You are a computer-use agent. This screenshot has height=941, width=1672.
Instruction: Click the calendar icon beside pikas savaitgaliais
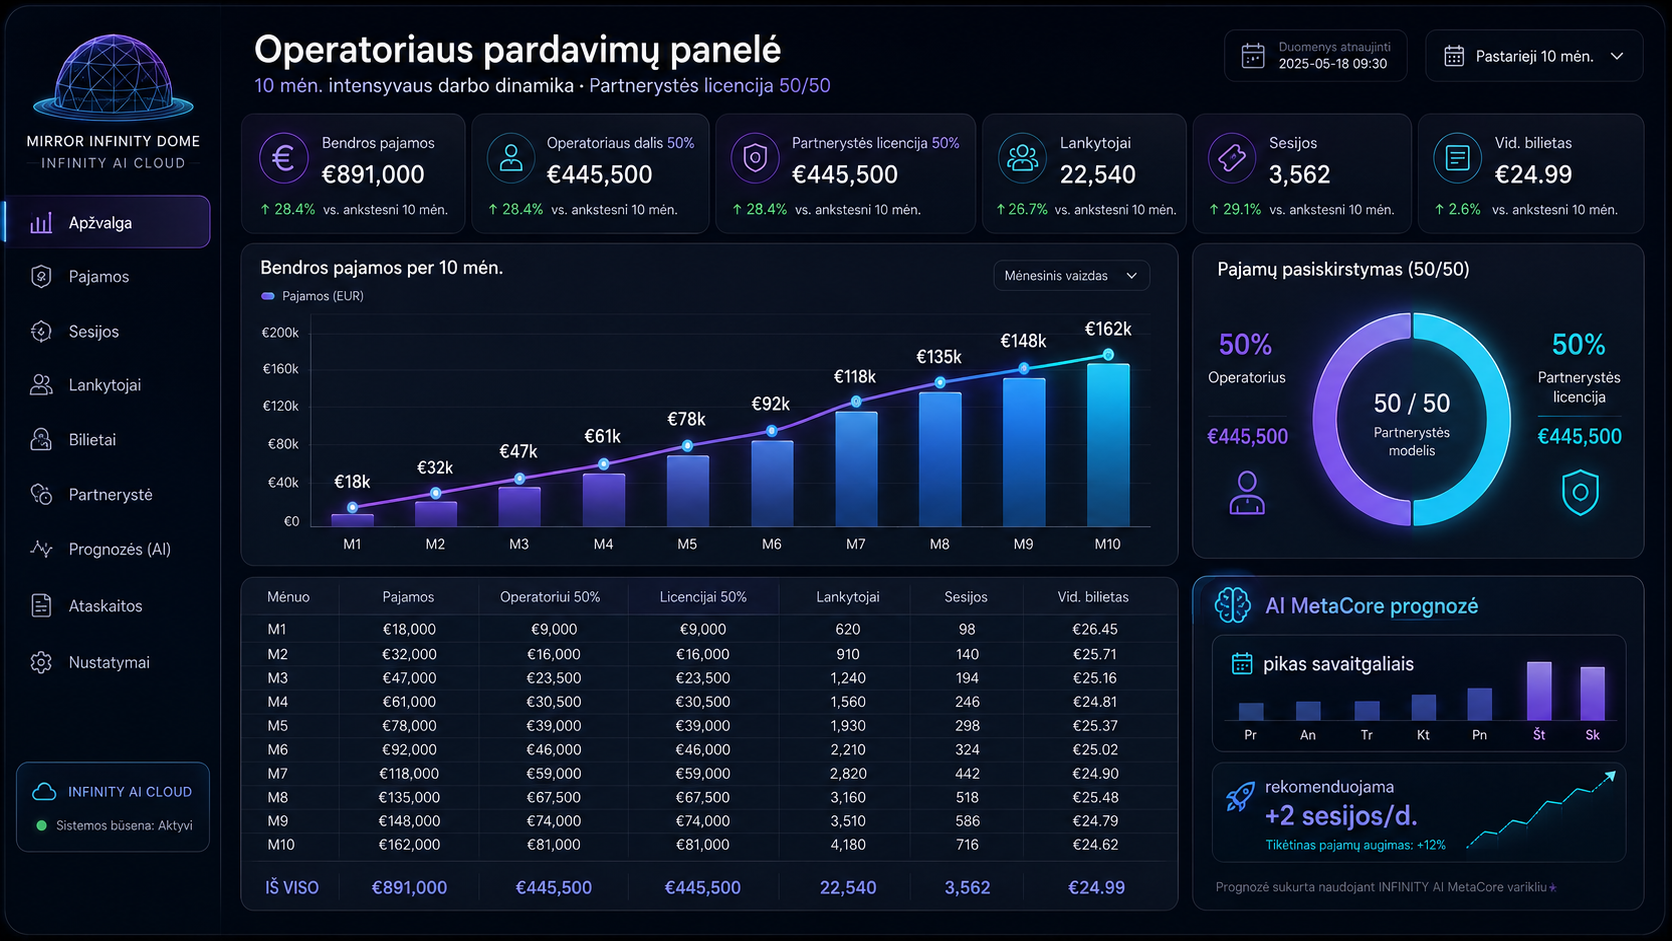[x=1241, y=664]
